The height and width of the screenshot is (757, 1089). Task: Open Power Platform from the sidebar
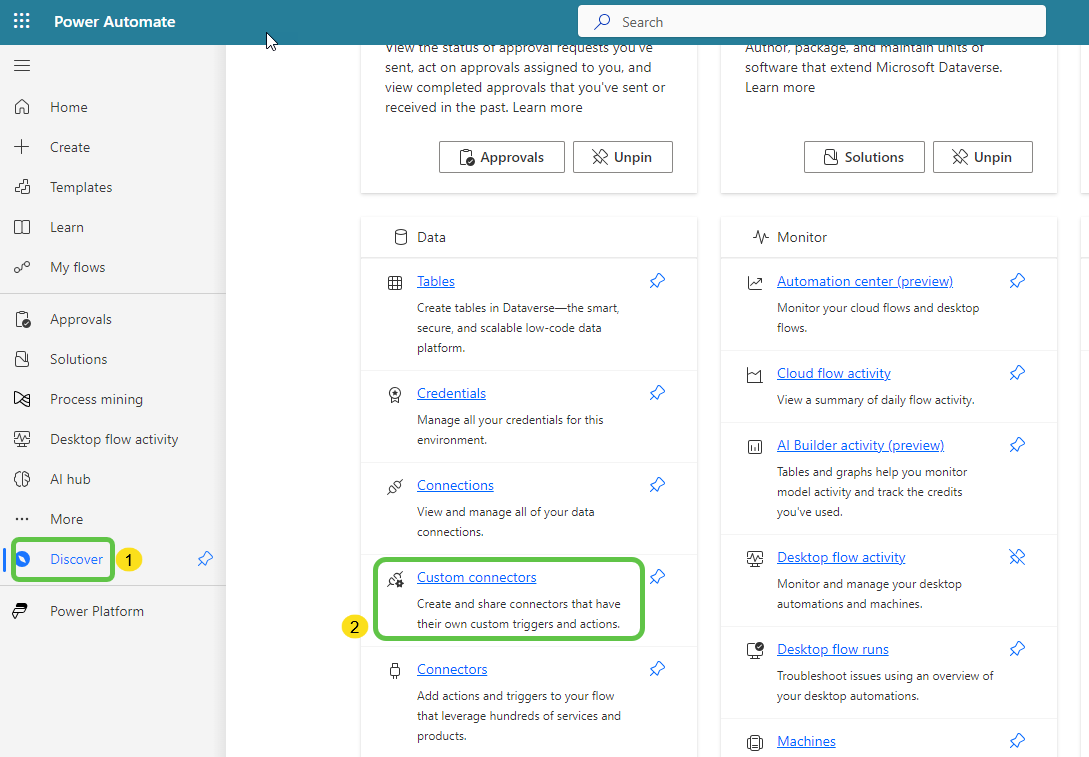[96, 611]
